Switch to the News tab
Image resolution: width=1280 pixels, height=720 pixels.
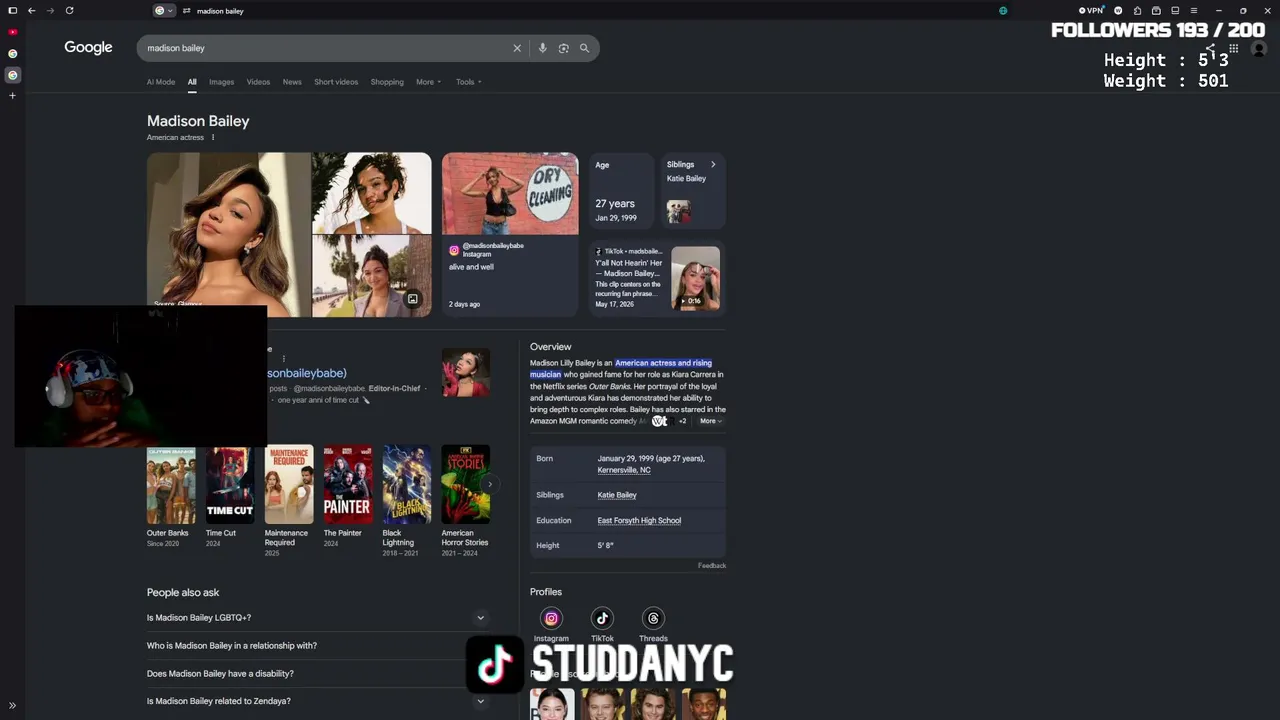pos(292,82)
